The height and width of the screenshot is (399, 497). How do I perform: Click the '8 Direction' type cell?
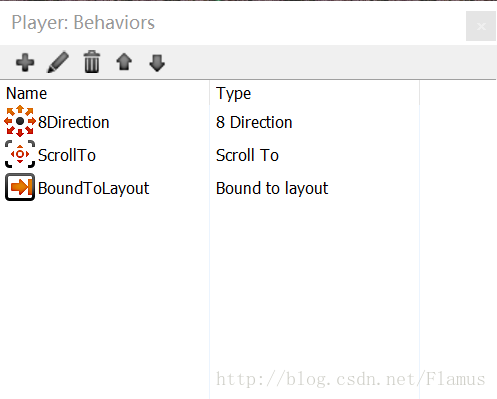pos(254,122)
